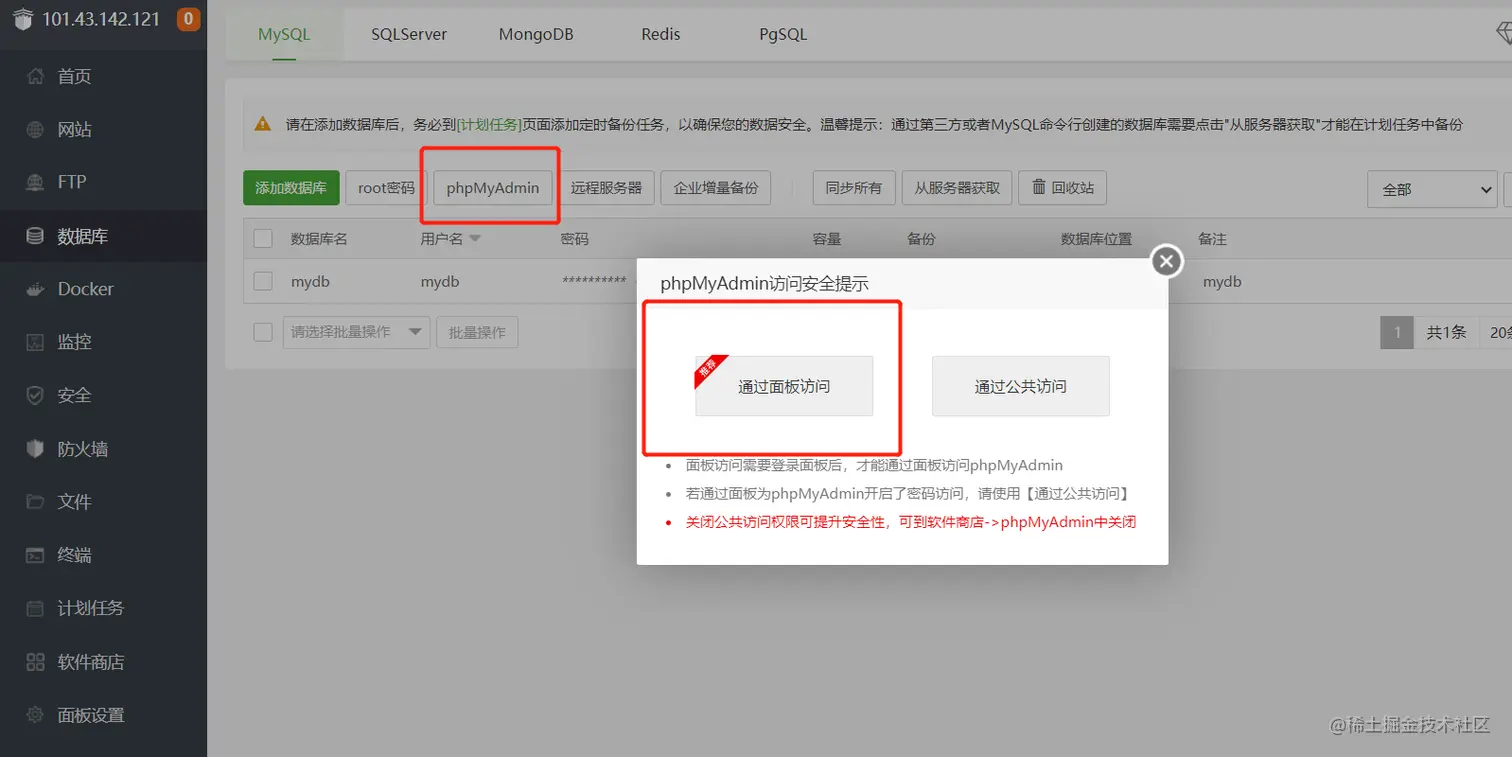
Task: Open the Docker whale icon in sidebar
Action: tap(35, 289)
